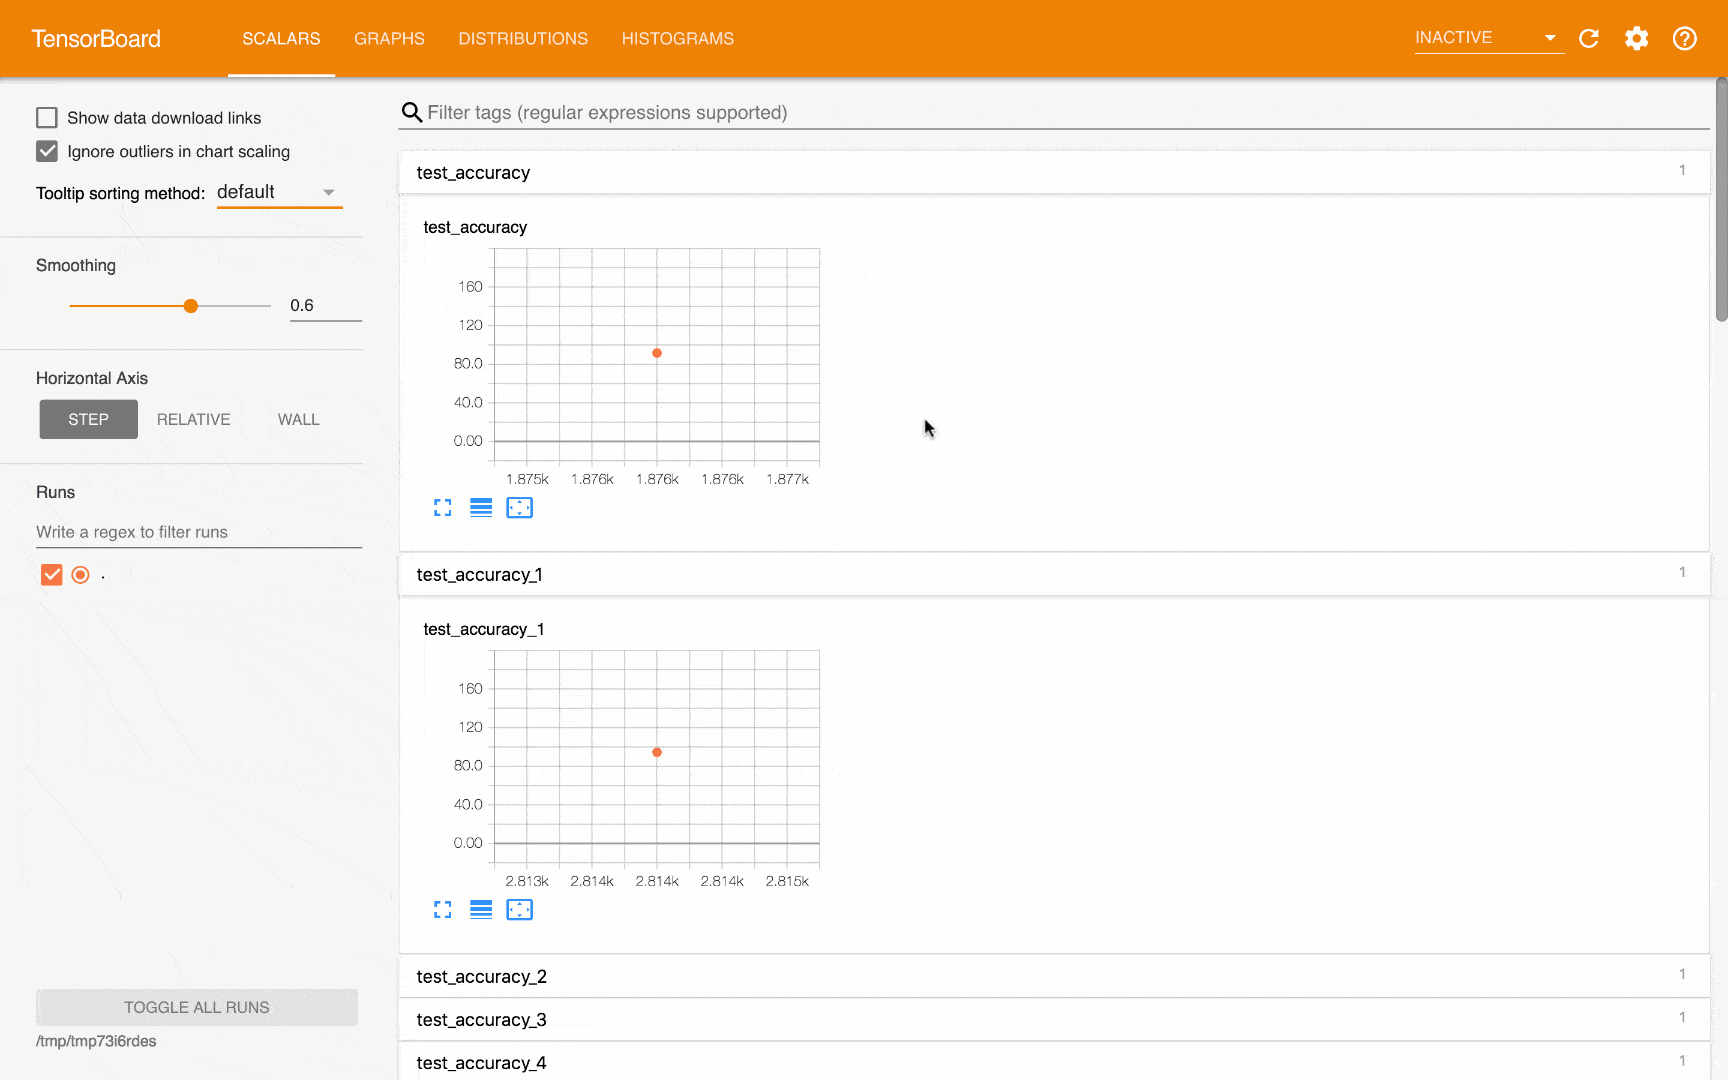Uncheck Ignore outliers in chart scaling
This screenshot has width=1728, height=1080.
[47, 152]
